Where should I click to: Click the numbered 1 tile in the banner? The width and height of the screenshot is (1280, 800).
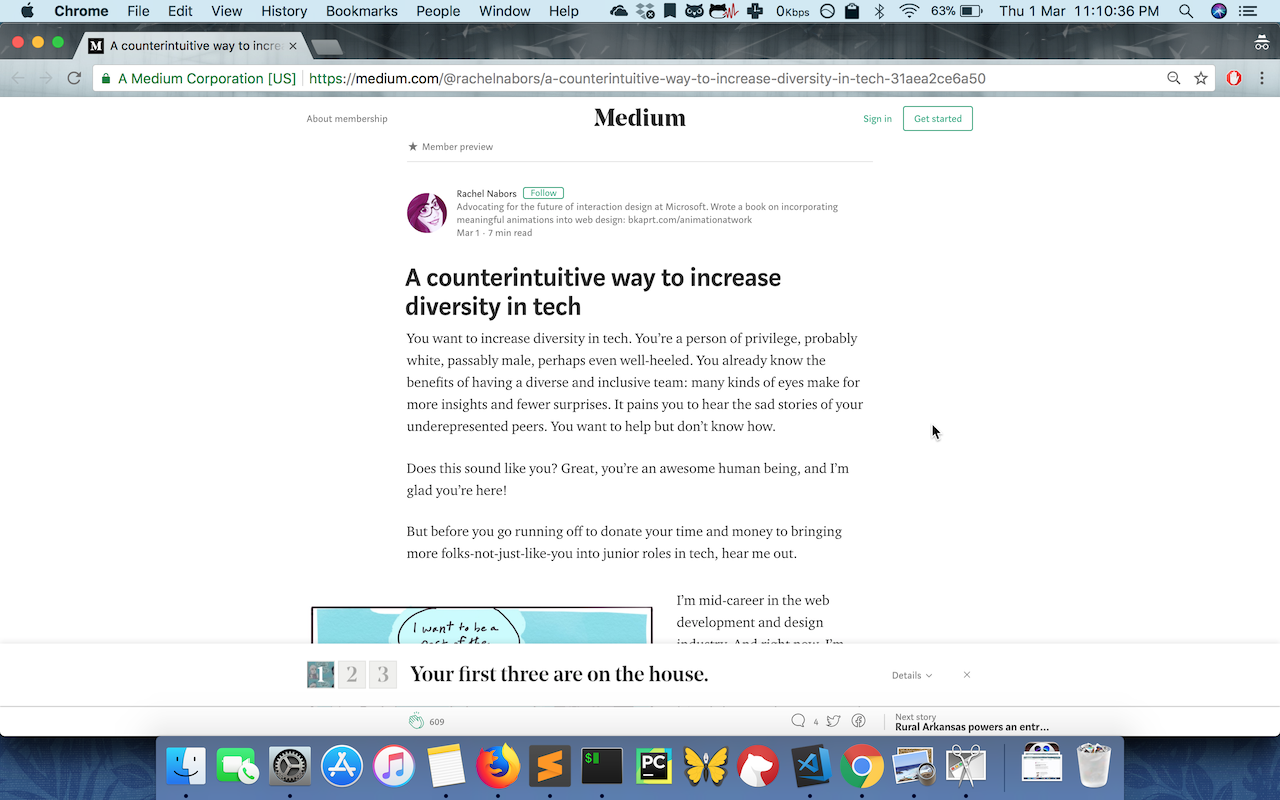[x=320, y=675]
